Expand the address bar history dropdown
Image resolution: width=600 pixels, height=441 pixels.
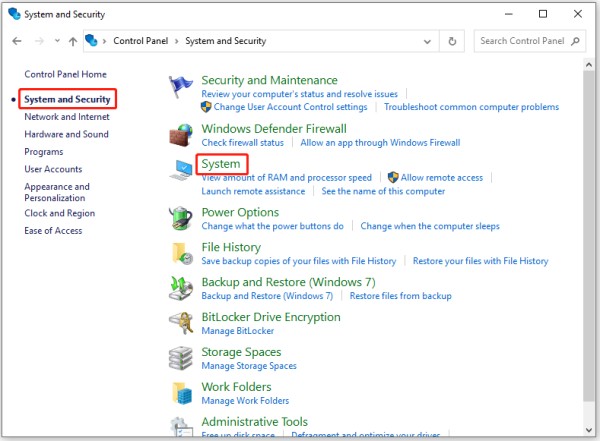coord(427,41)
